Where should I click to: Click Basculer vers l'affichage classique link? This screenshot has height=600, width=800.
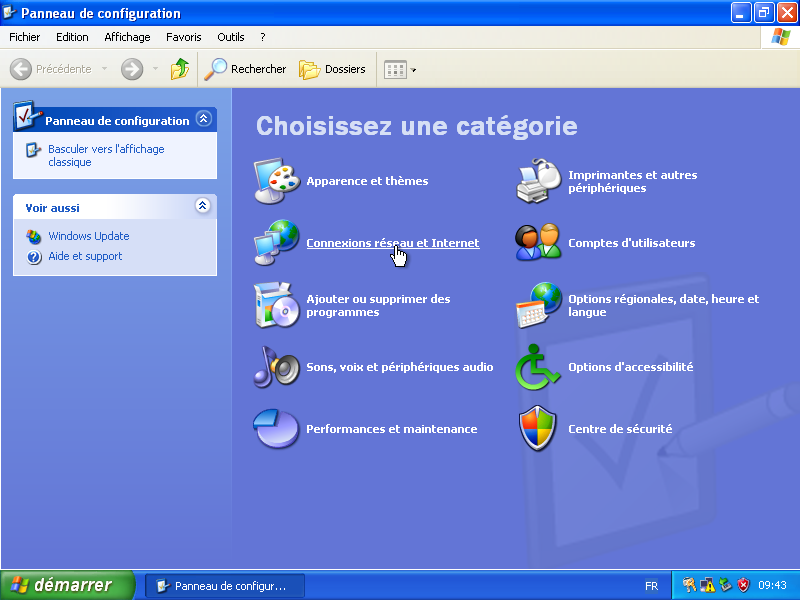tap(106, 156)
